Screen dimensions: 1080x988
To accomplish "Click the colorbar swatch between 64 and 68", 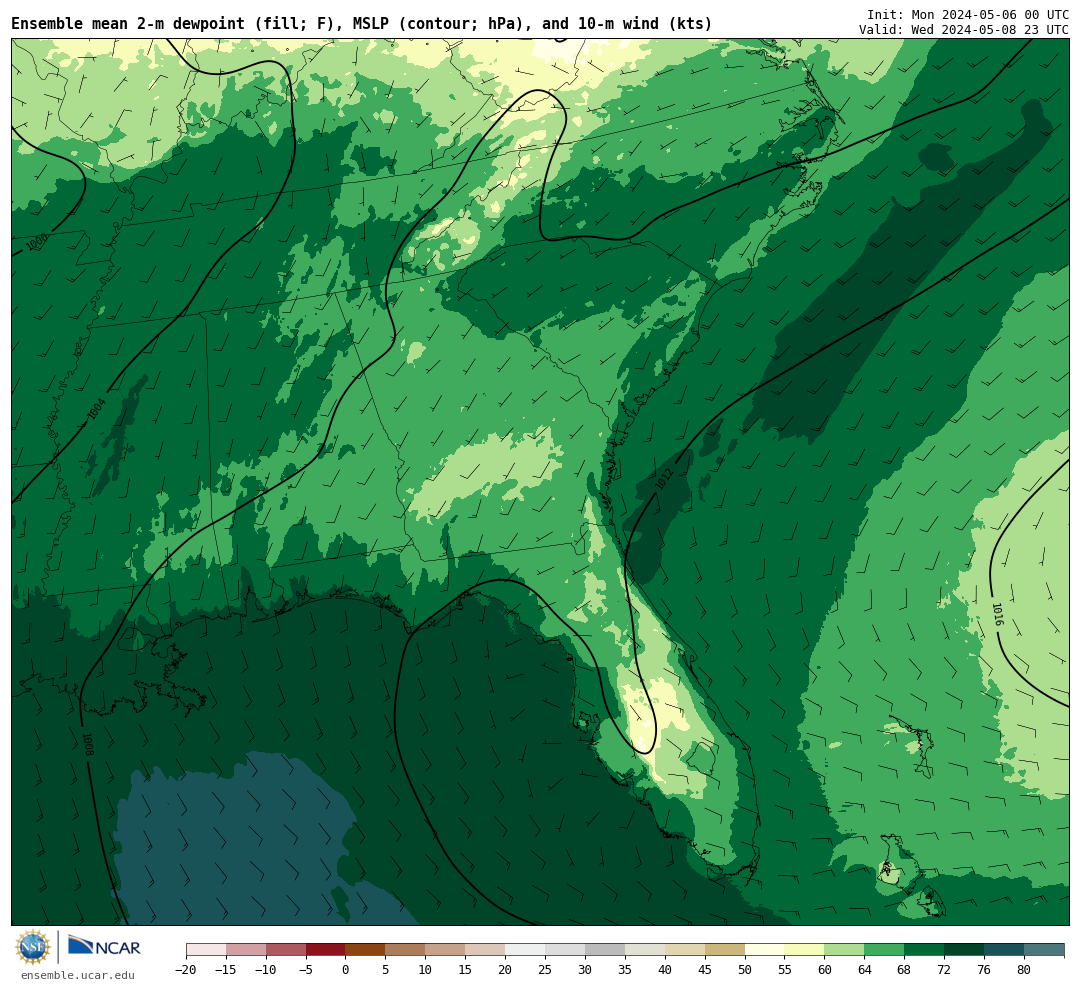I will point(884,949).
